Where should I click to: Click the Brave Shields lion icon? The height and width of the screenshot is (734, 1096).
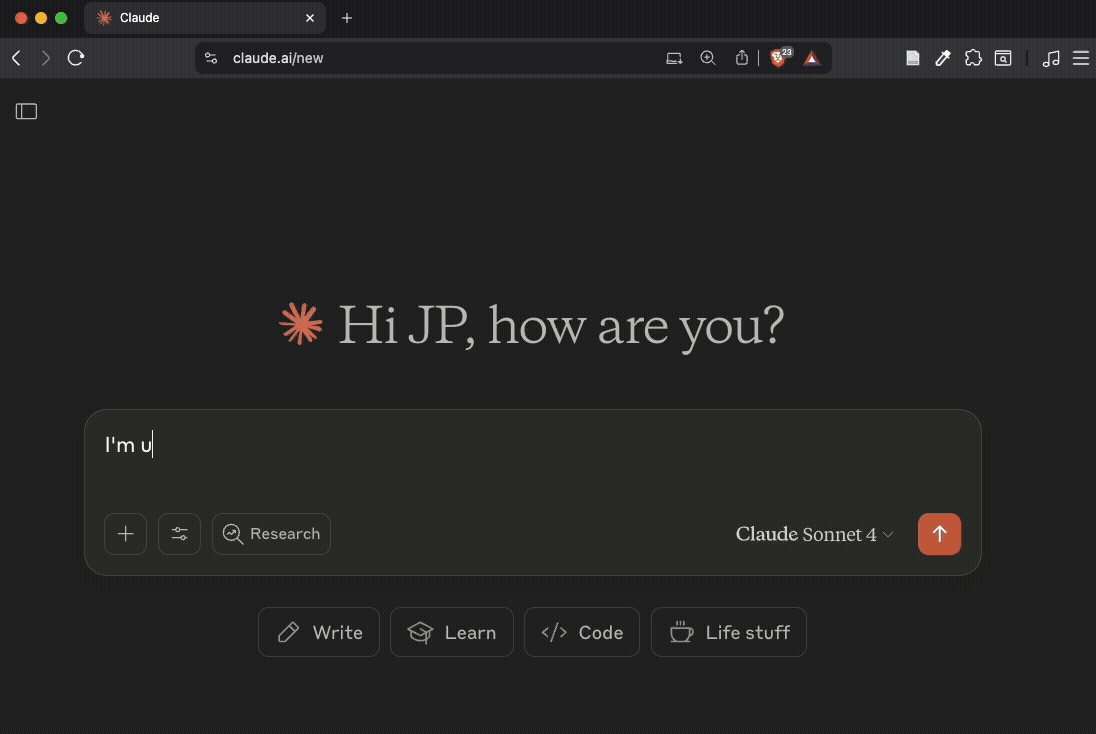(778, 58)
